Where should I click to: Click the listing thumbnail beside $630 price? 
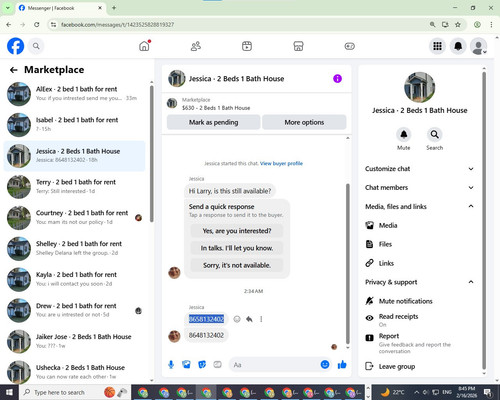(172, 103)
